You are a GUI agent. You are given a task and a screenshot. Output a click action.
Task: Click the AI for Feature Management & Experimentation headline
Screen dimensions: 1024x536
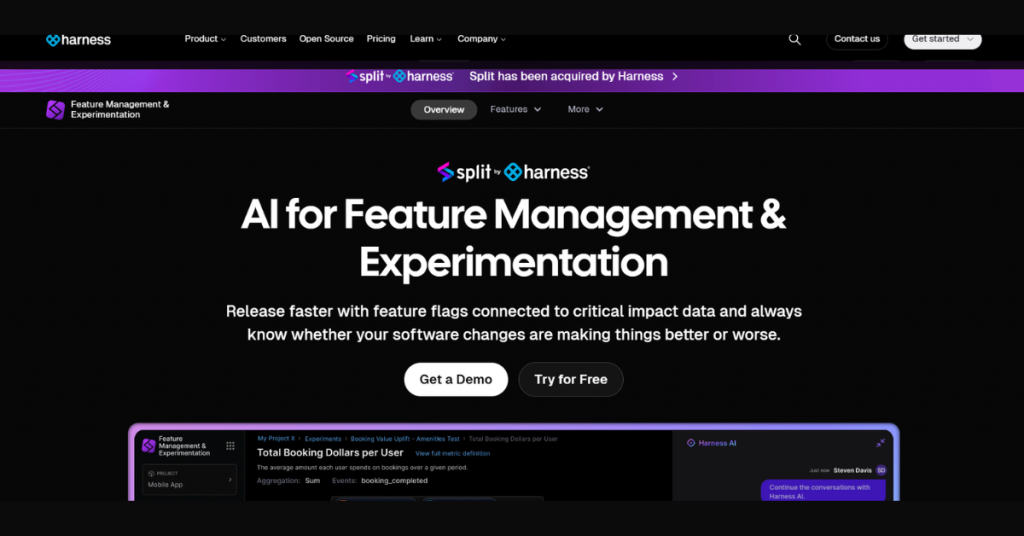(x=513, y=238)
